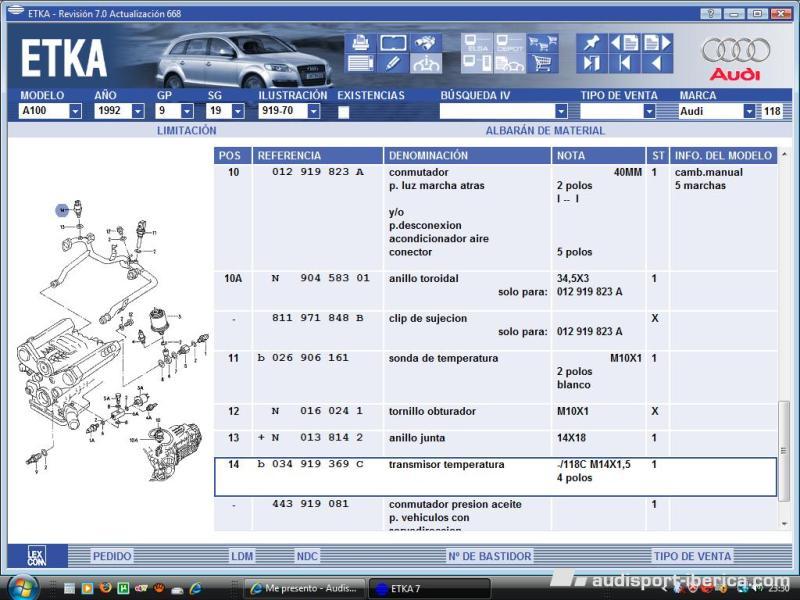Select row 11 sonda de temperatura

coord(495,377)
